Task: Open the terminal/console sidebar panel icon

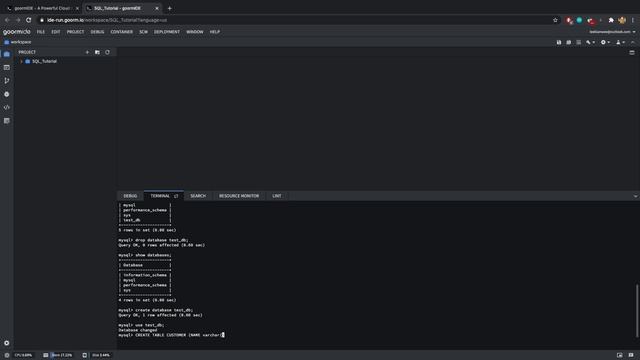Action: (x=7, y=67)
